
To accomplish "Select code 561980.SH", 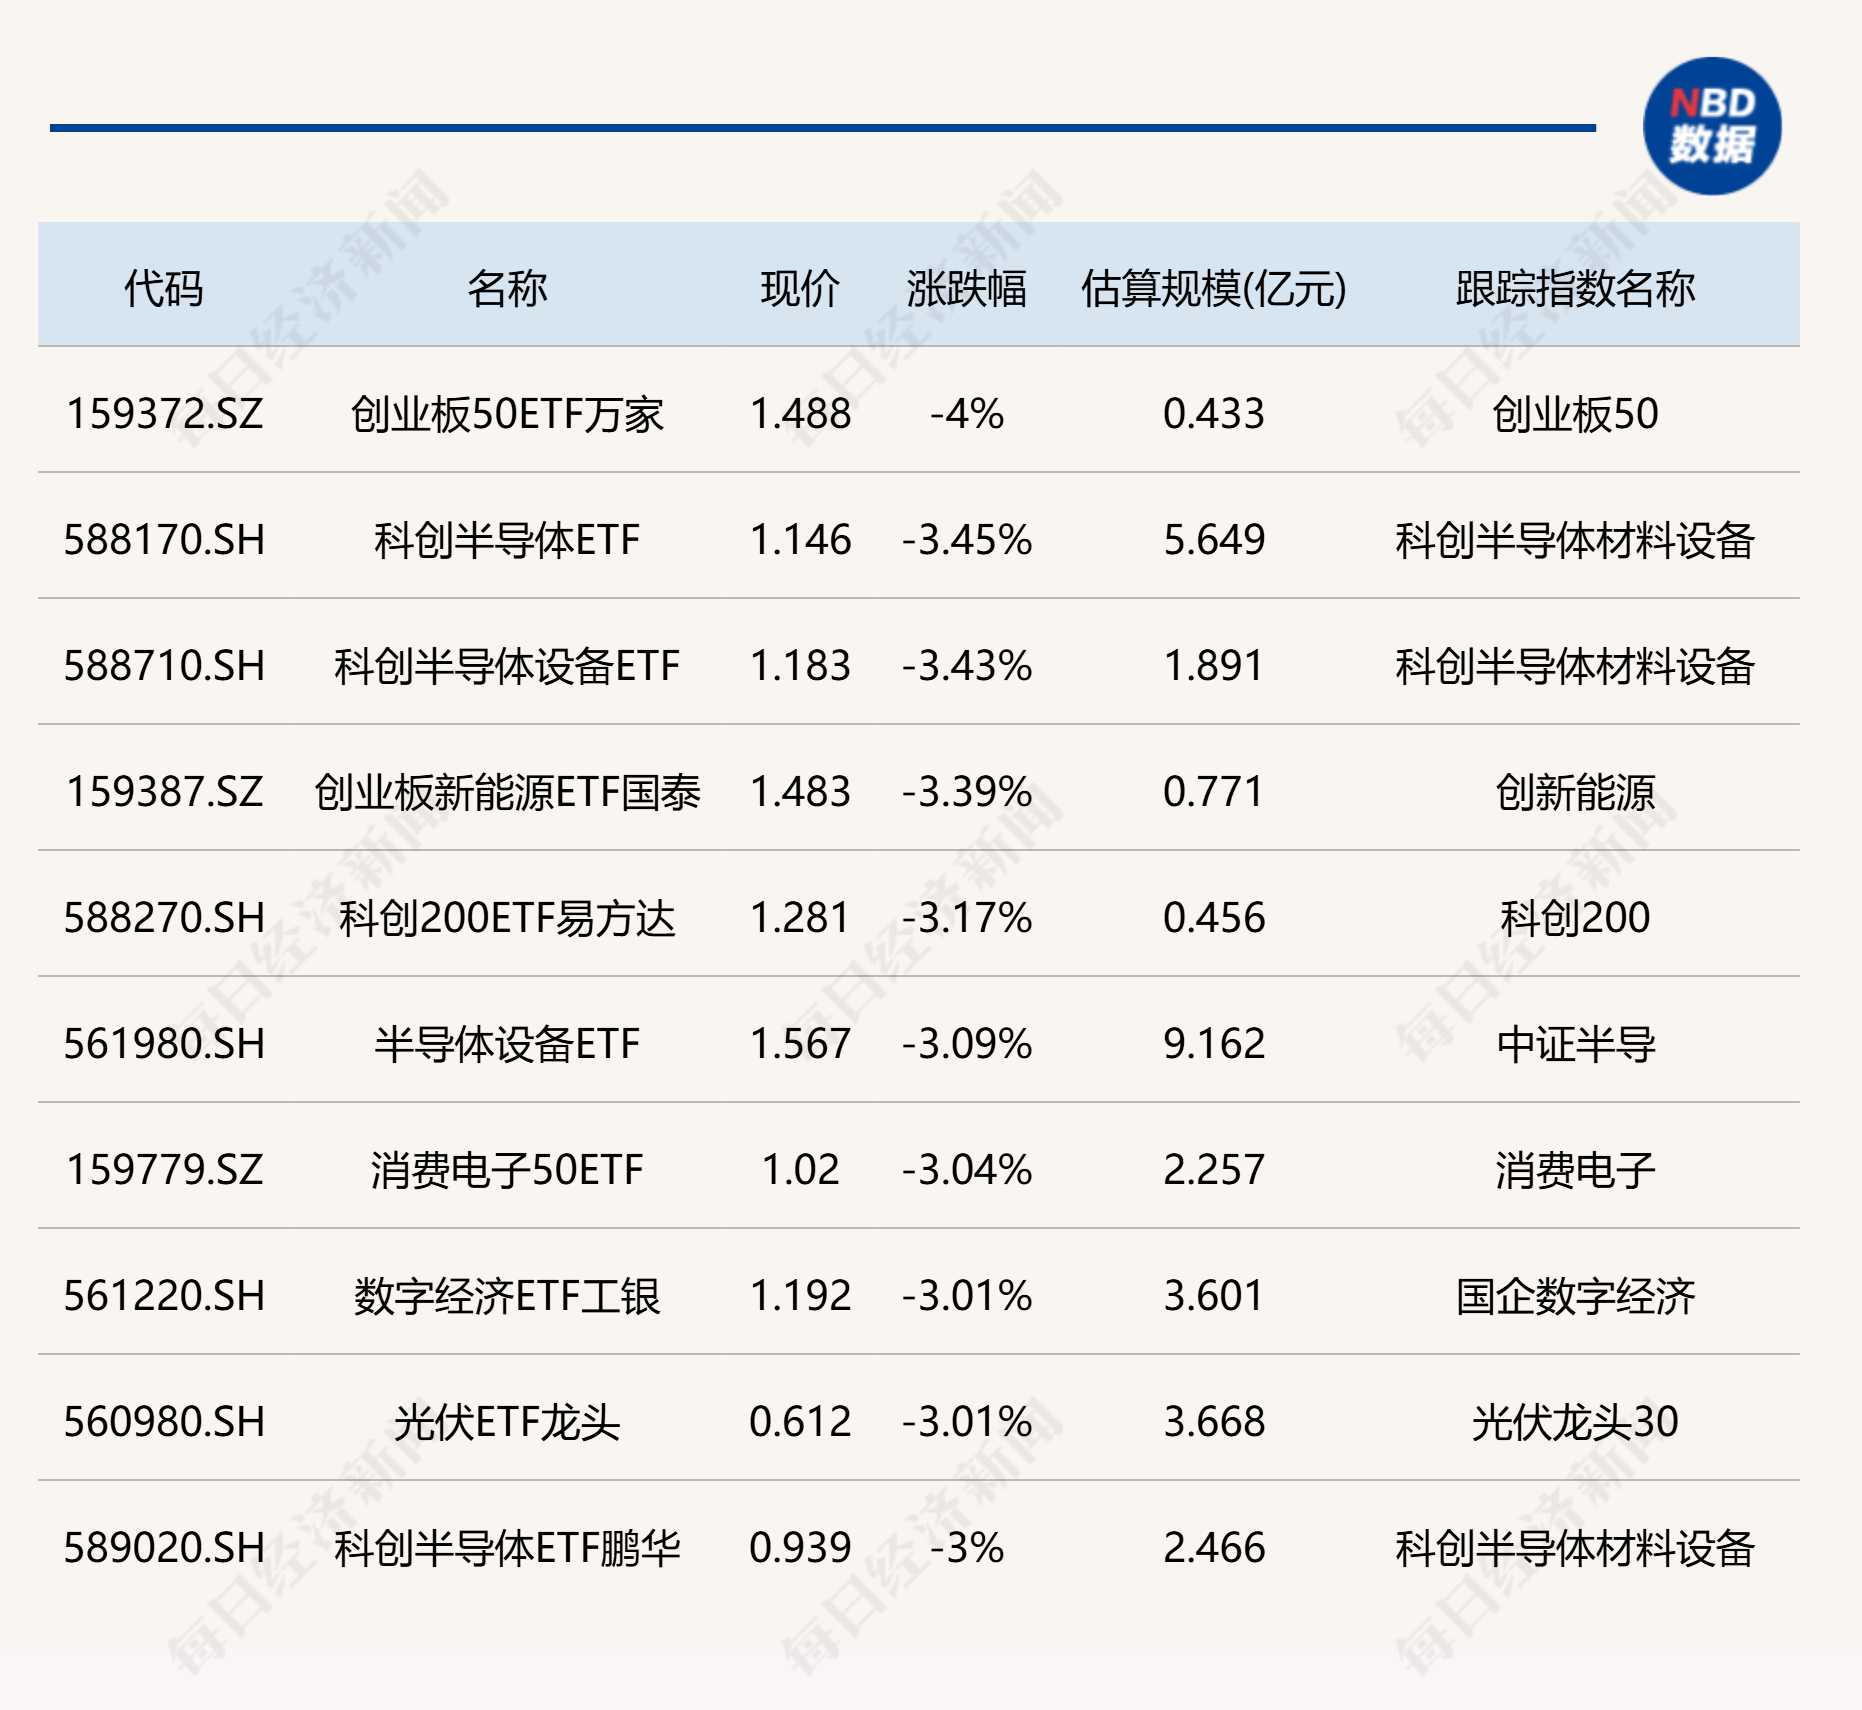I will pyautogui.click(x=165, y=1044).
